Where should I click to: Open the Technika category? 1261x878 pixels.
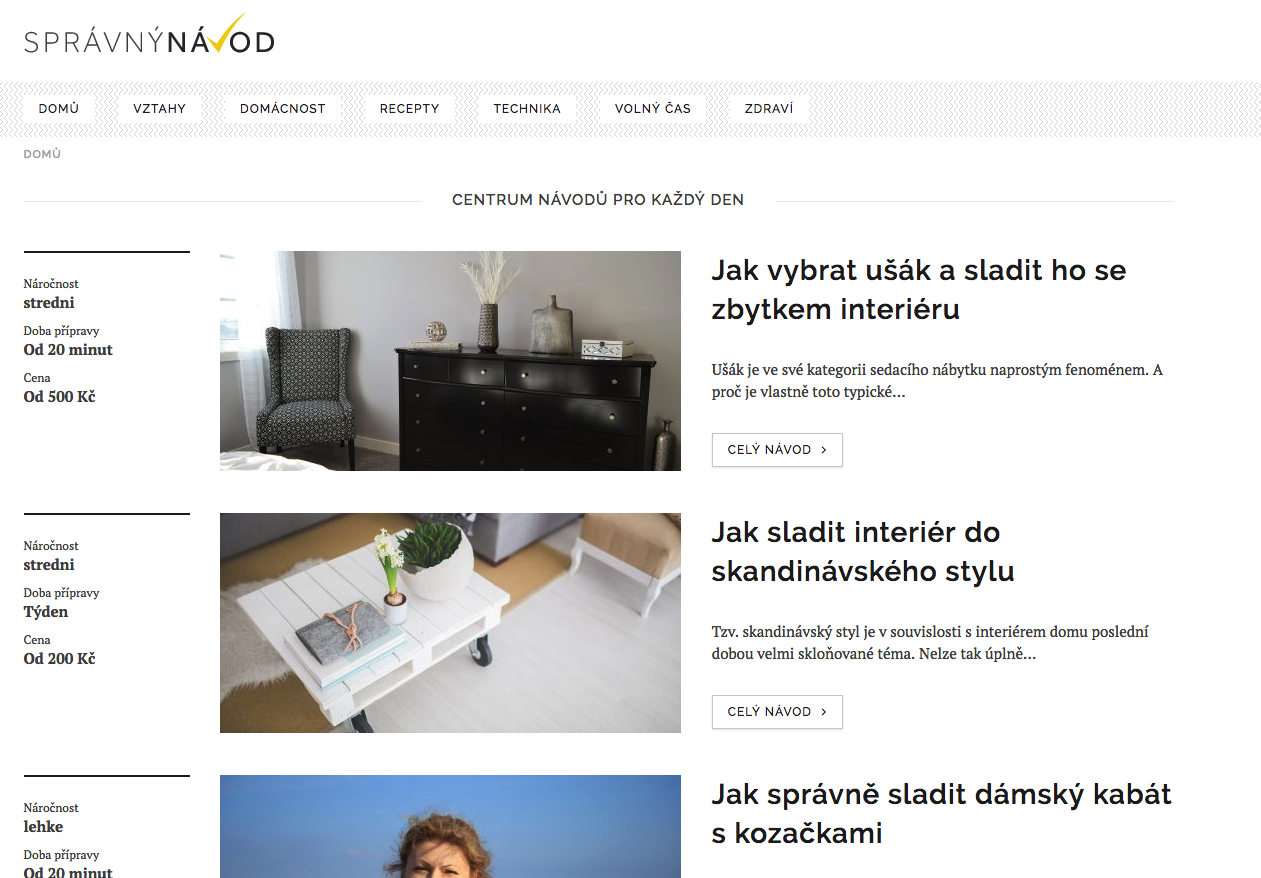point(527,108)
